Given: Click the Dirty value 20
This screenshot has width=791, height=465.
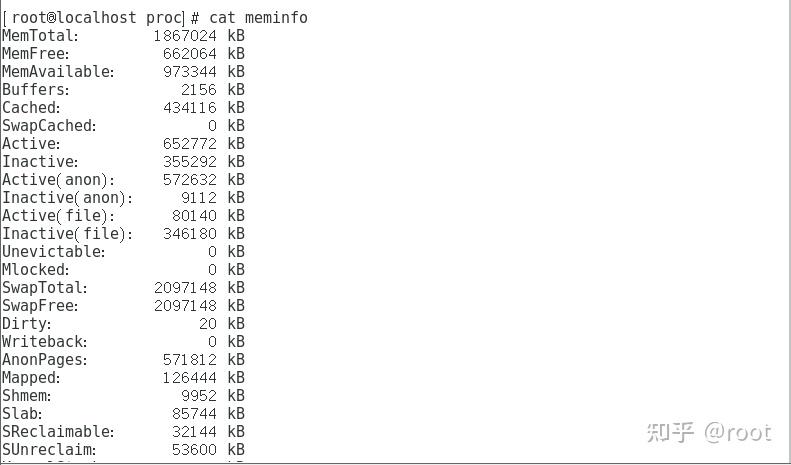Looking at the screenshot, I should pos(208,324).
